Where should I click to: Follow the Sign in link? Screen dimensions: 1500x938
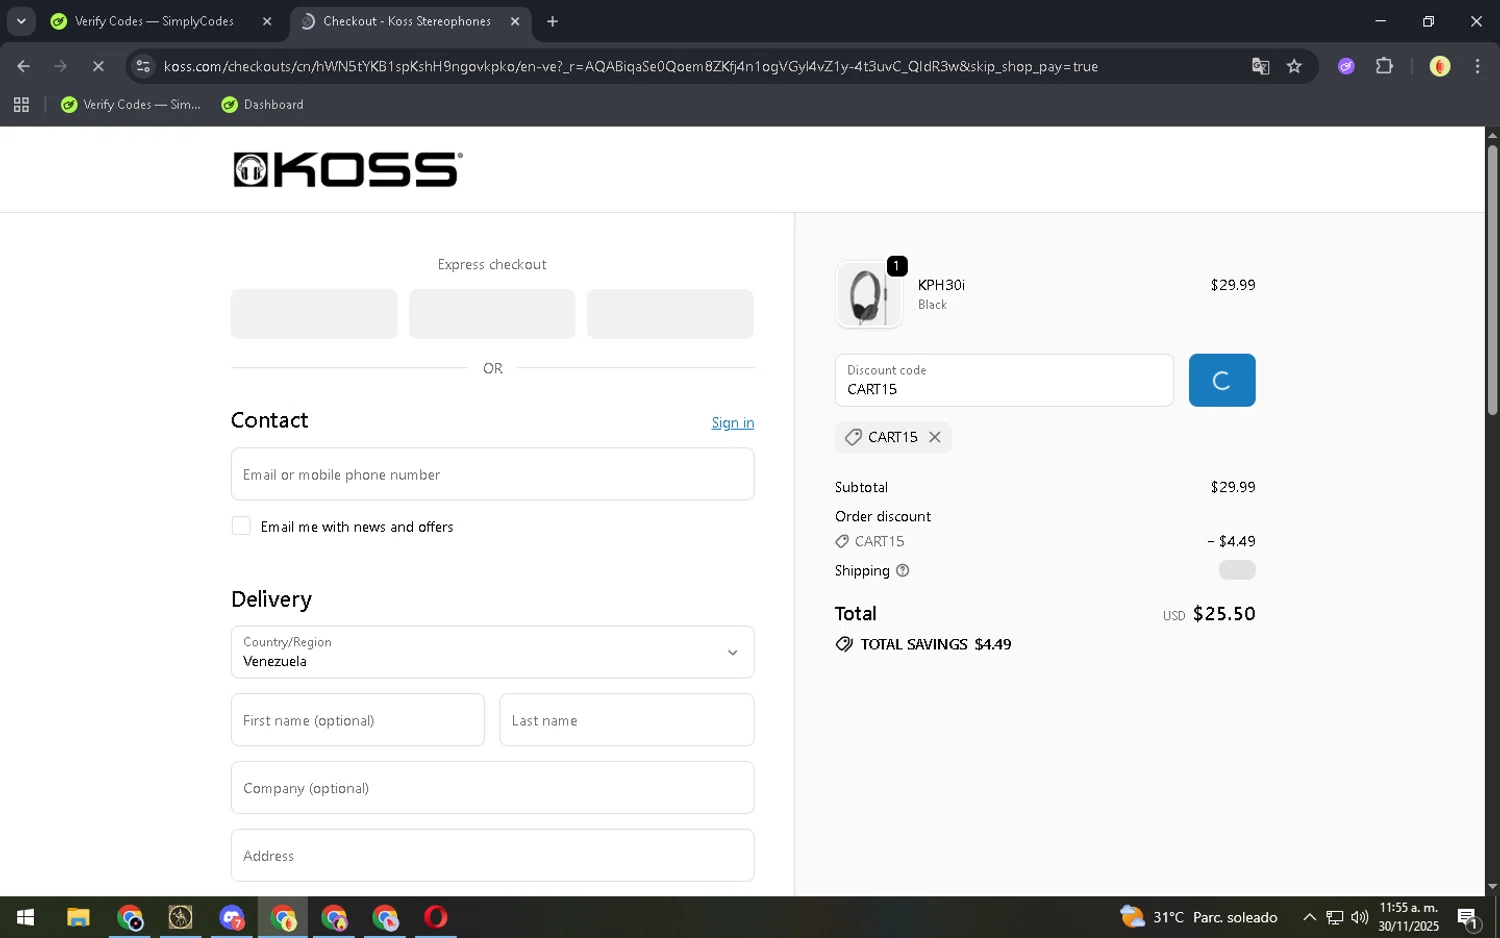click(x=733, y=423)
